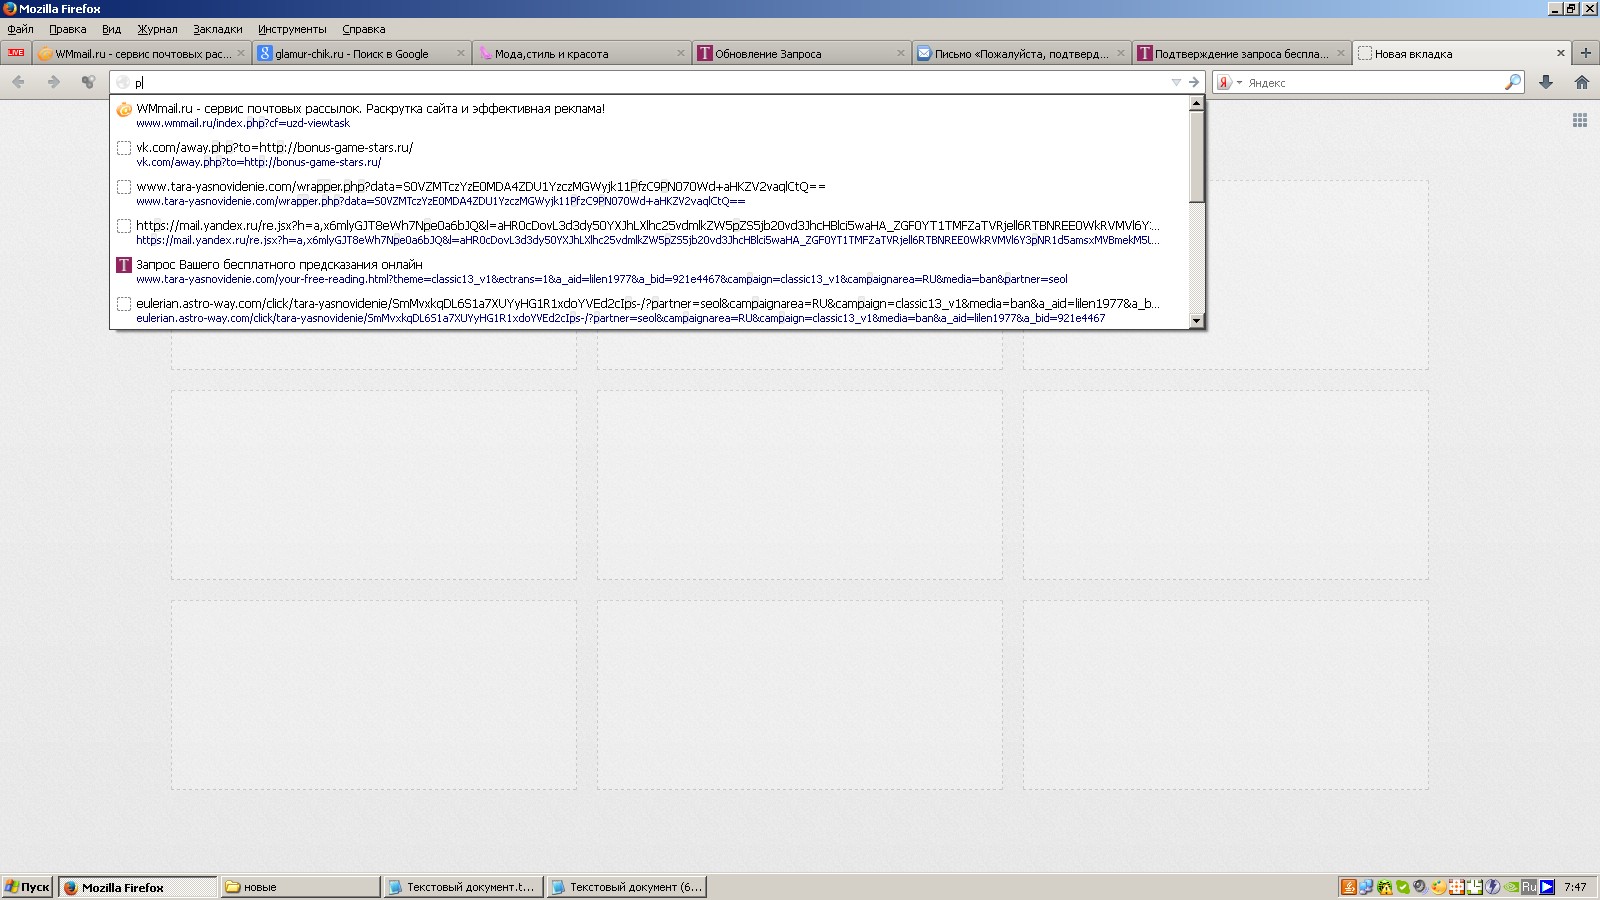Screen dimensions: 1600x900
Task: Close the WMmail.ru tab
Action: click(240, 53)
